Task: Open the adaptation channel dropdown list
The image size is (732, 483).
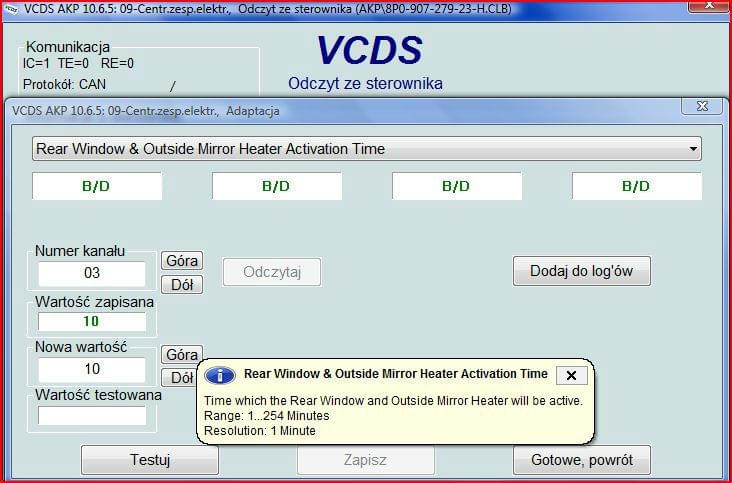Action: pyautogui.click(x=366, y=149)
